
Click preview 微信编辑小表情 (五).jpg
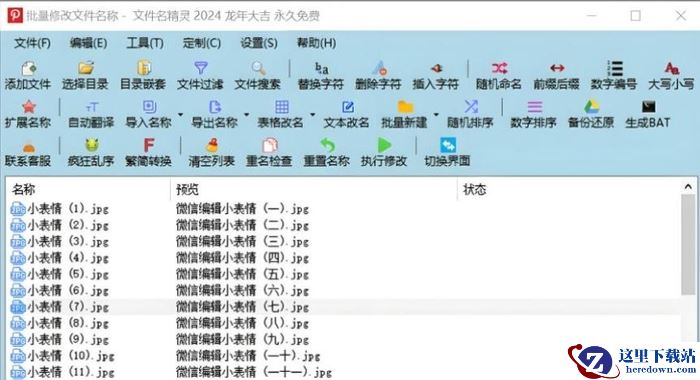tap(242, 274)
